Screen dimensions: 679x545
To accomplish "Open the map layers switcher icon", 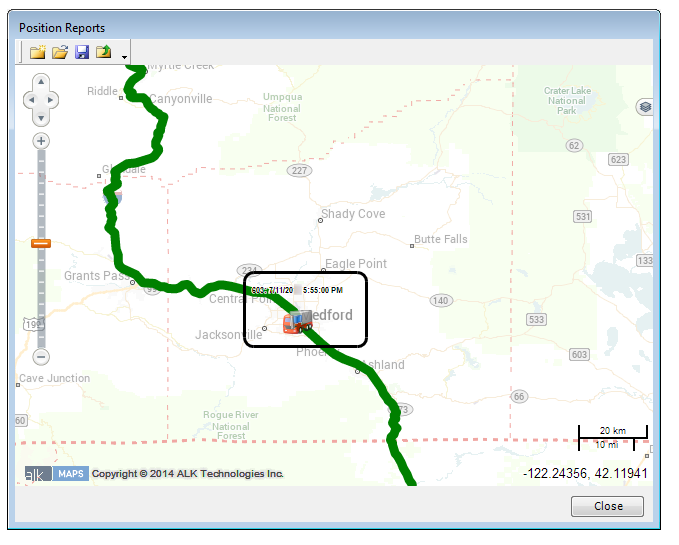I will coord(645,106).
